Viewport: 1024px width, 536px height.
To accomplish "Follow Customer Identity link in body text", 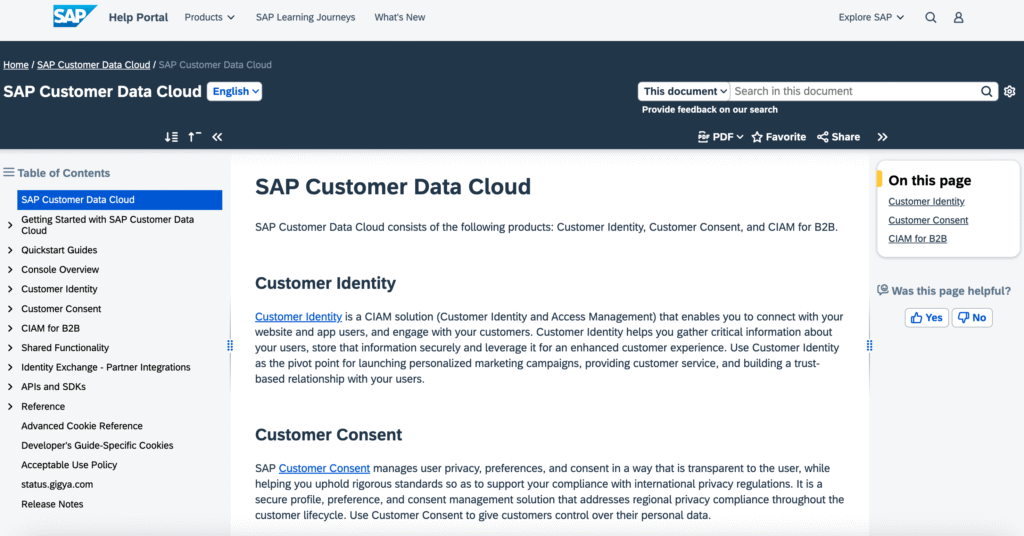I will click(298, 317).
